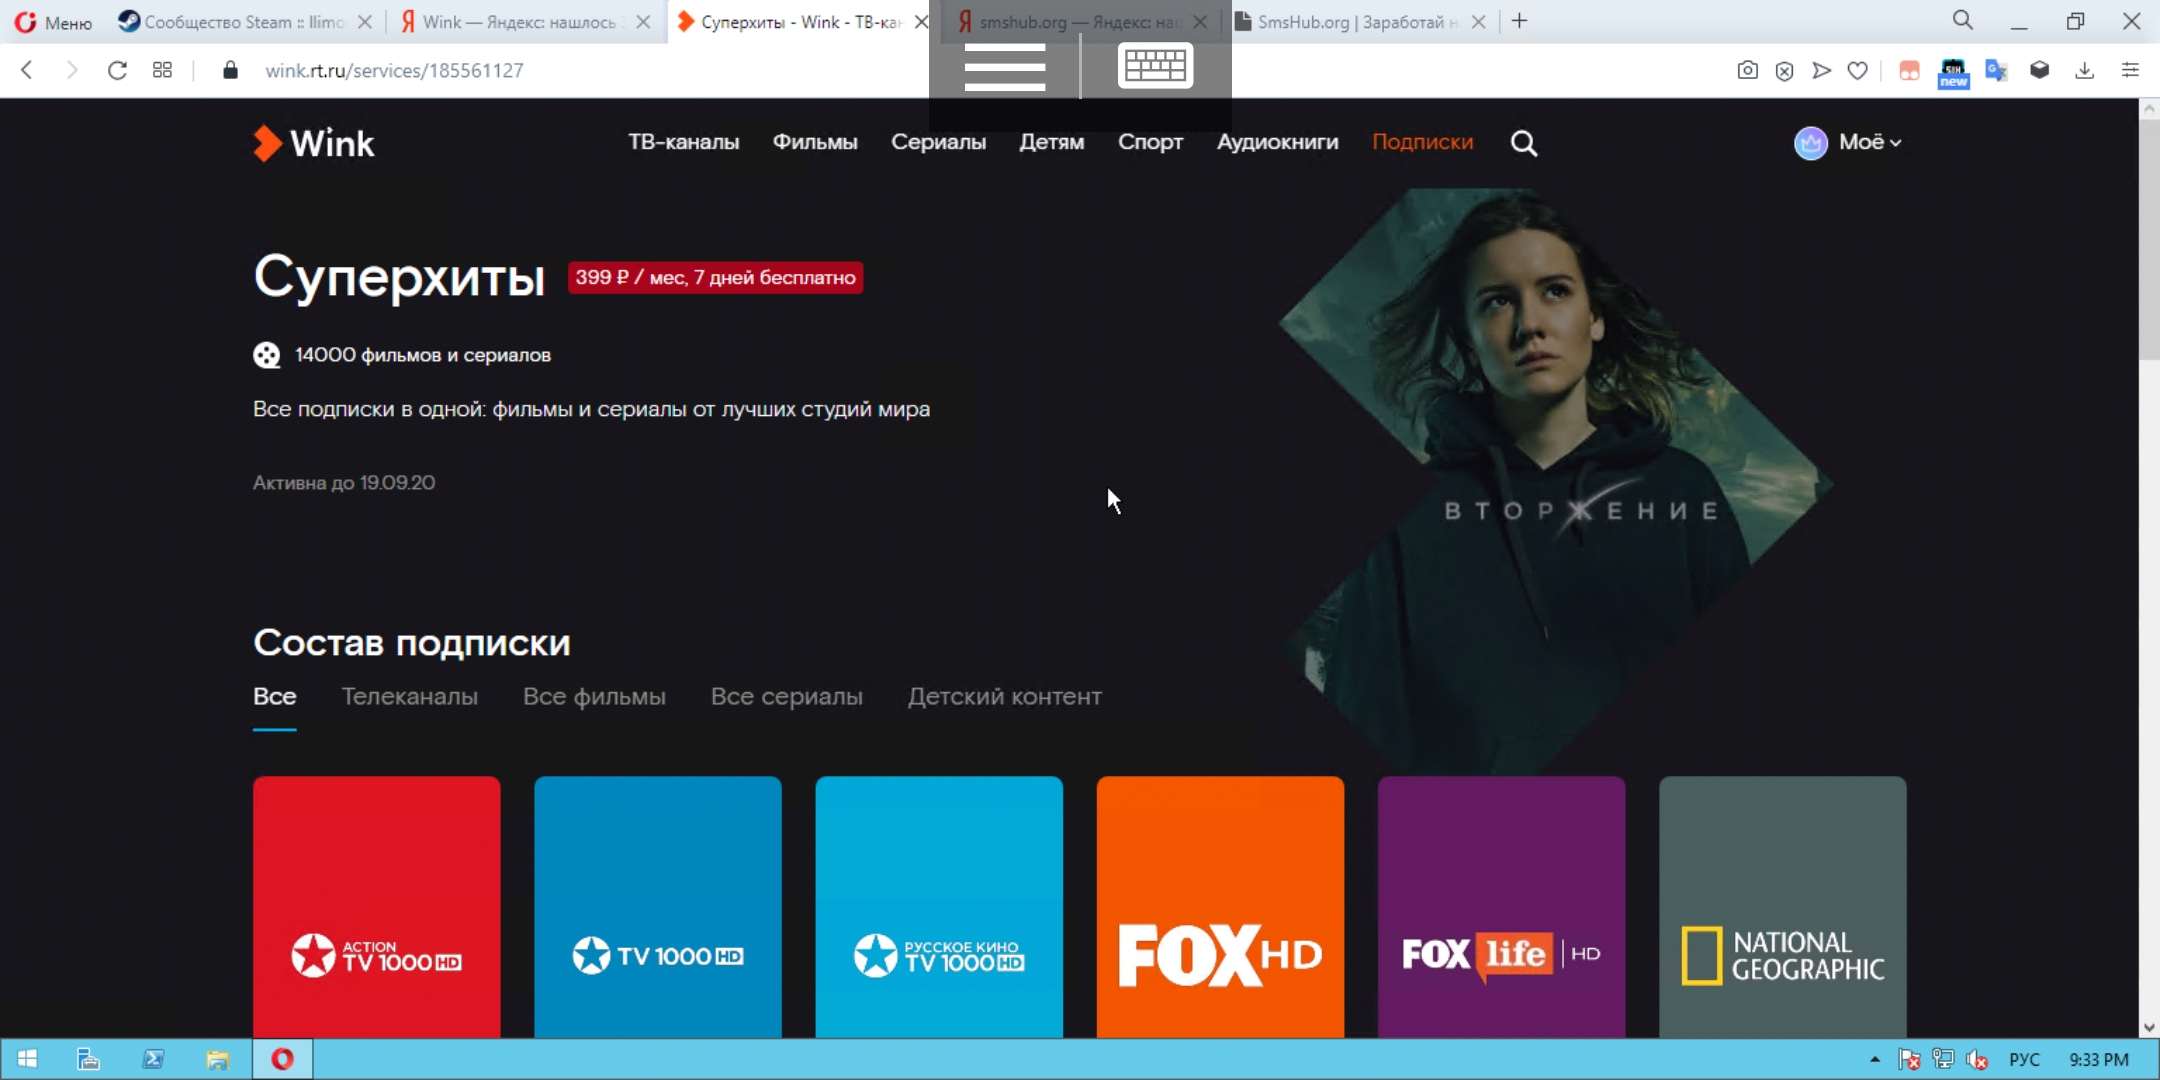Click the snapshot camera icon

(1747, 70)
